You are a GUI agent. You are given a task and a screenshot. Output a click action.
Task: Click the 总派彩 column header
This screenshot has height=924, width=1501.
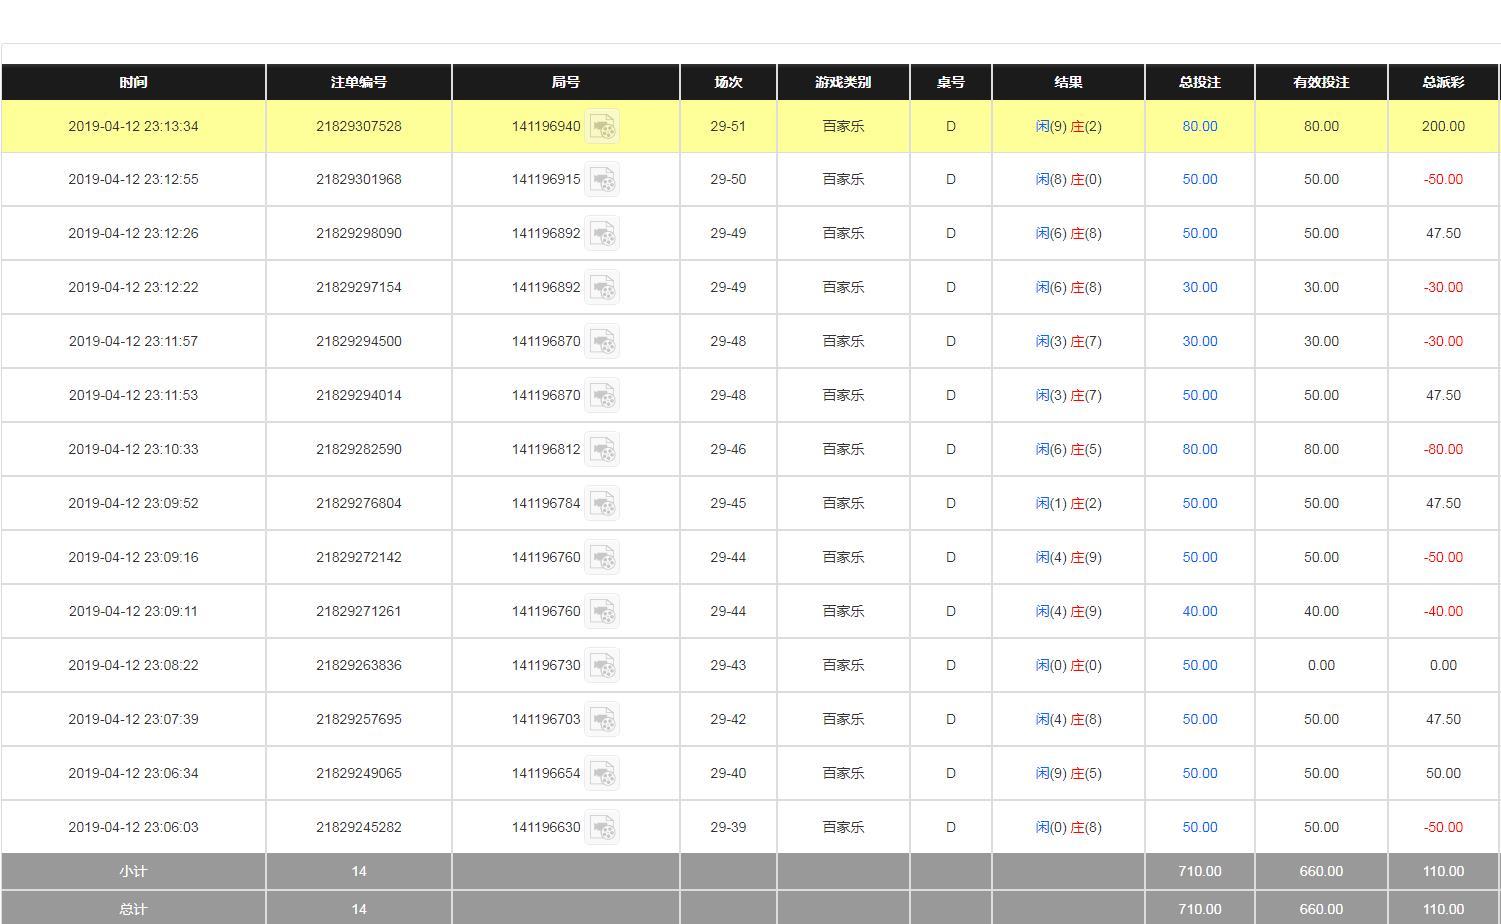tap(1442, 82)
